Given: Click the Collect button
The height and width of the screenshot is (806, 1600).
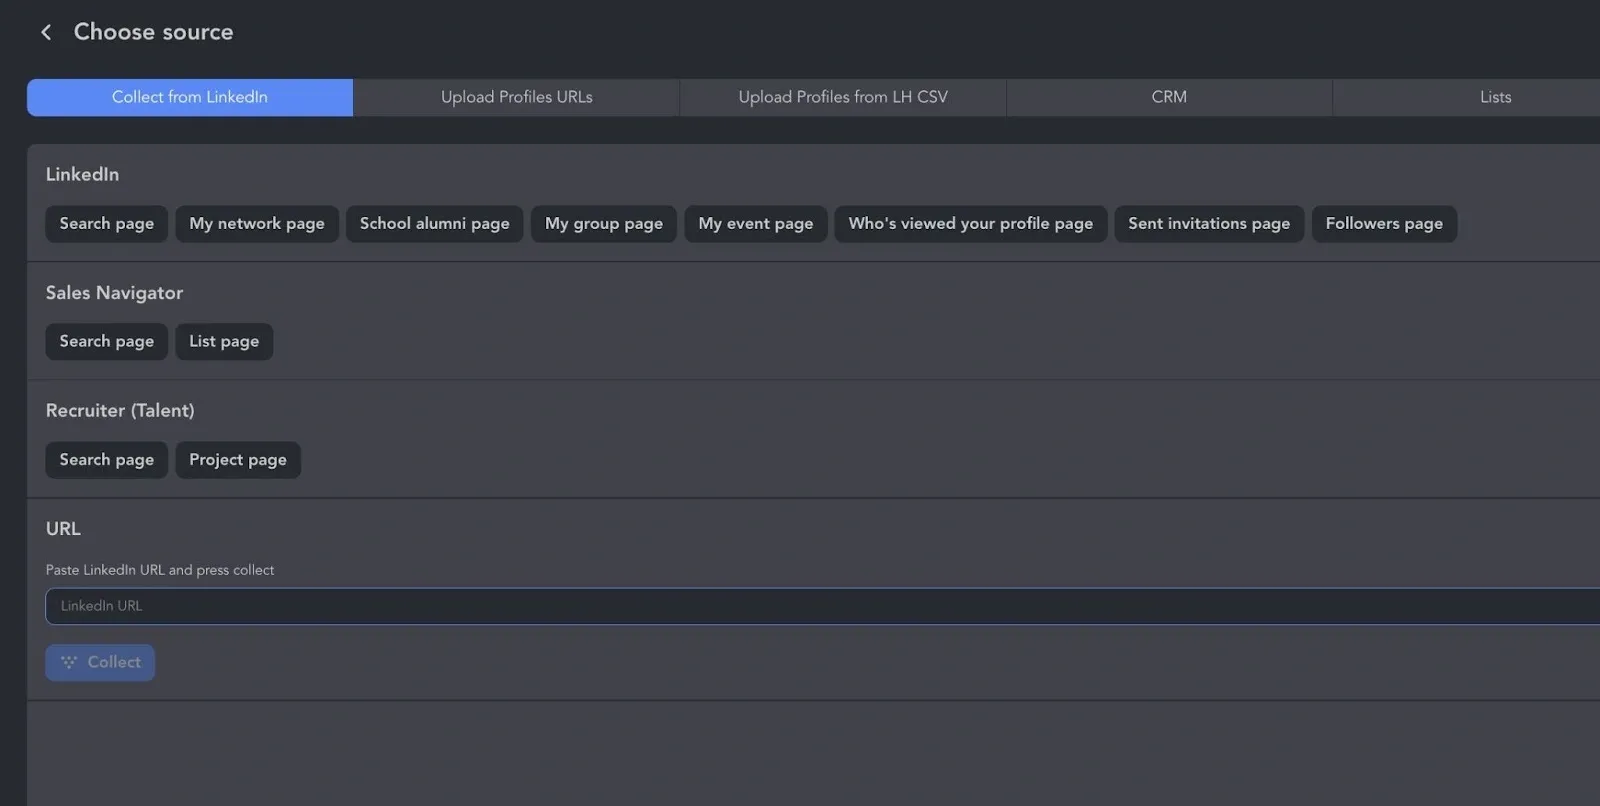Looking at the screenshot, I should coord(100,662).
